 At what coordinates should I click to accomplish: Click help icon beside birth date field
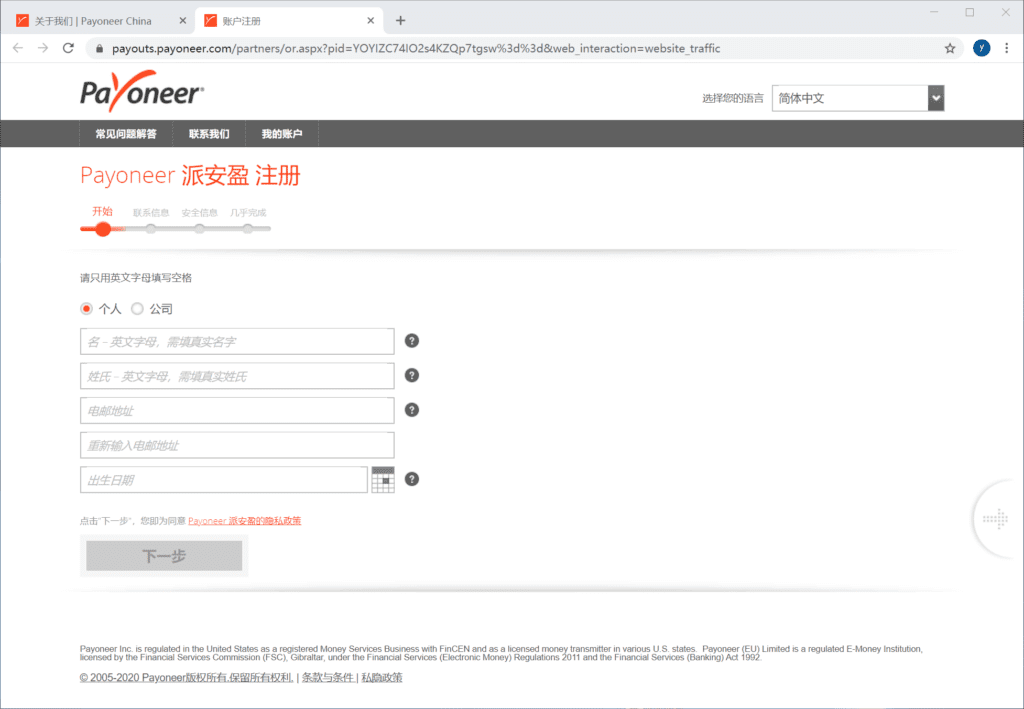coord(412,479)
